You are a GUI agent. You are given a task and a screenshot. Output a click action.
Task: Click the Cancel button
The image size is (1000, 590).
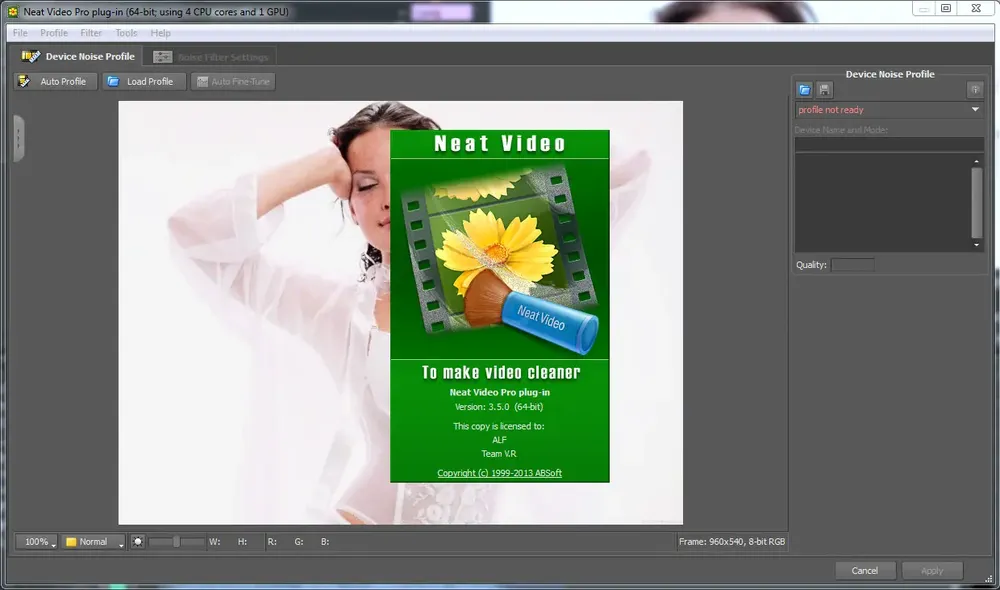[865, 570]
